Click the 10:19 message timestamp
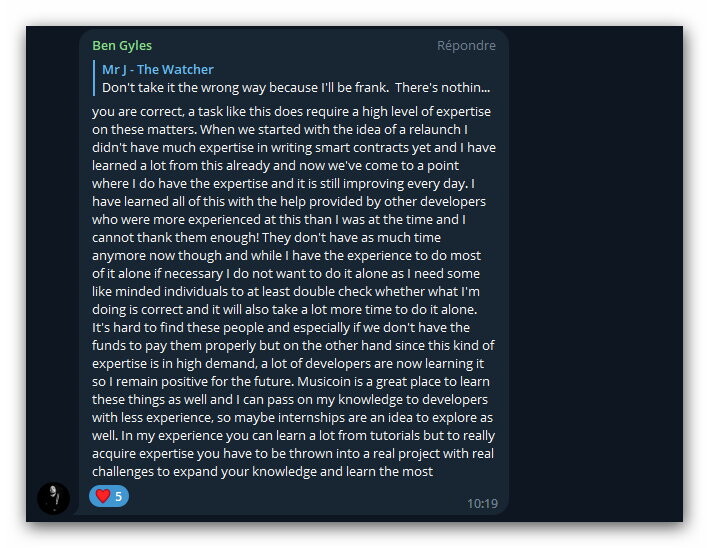709x548 pixels. tap(482, 503)
